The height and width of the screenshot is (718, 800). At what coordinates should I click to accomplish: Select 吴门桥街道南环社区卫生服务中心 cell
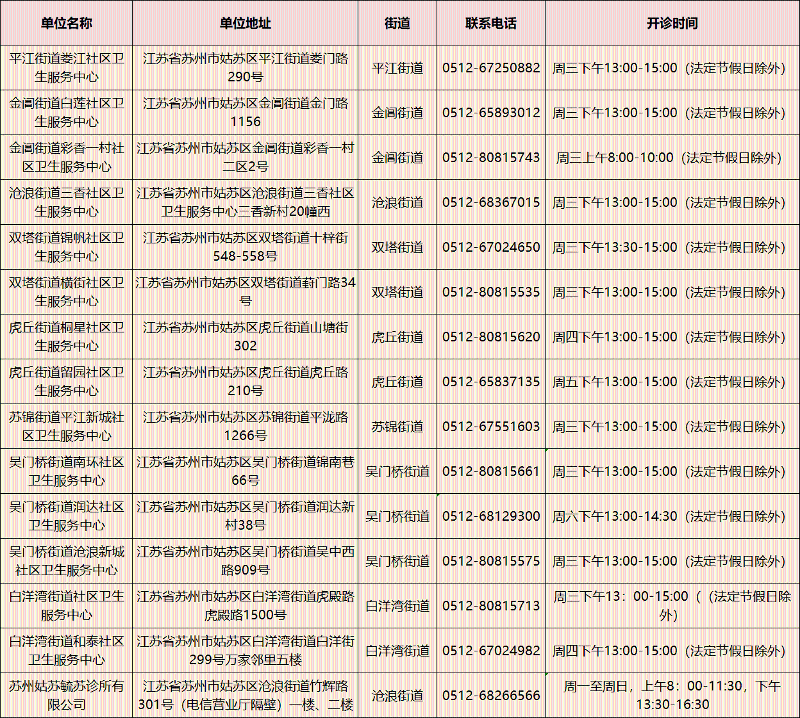pyautogui.click(x=66, y=472)
